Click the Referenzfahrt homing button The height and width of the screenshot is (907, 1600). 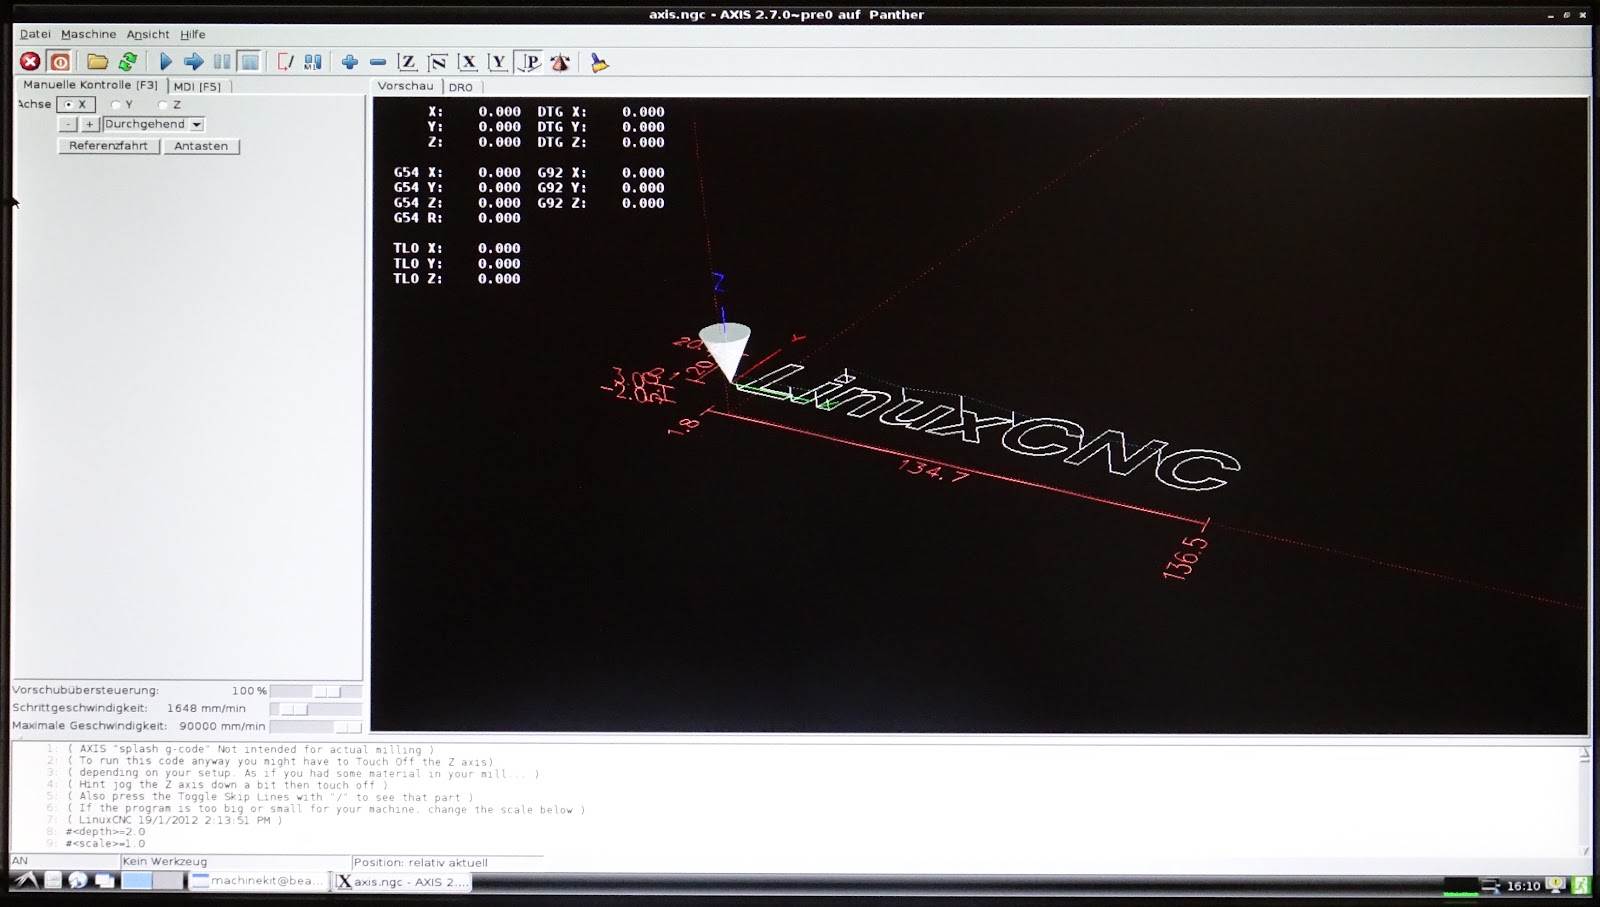pos(108,146)
